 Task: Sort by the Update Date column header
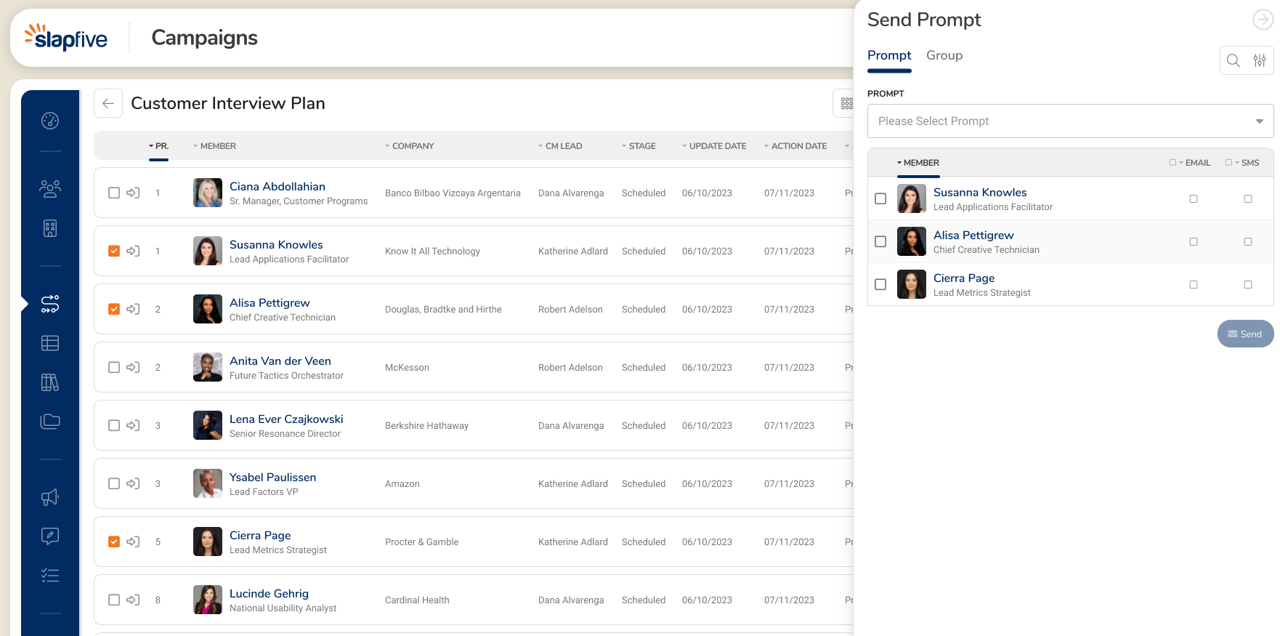(x=717, y=146)
